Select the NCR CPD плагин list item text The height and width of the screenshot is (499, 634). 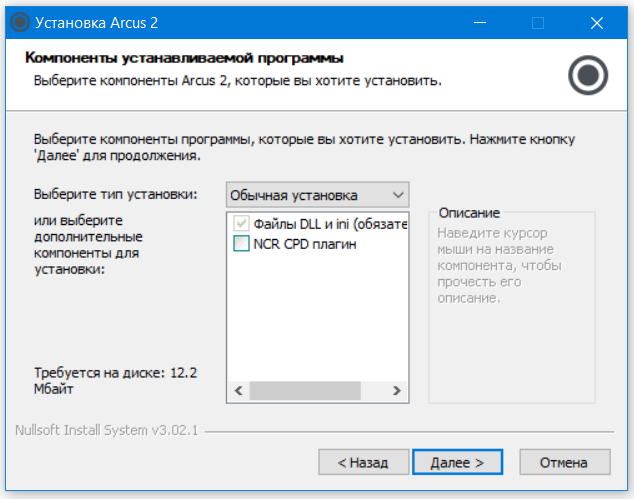point(304,244)
